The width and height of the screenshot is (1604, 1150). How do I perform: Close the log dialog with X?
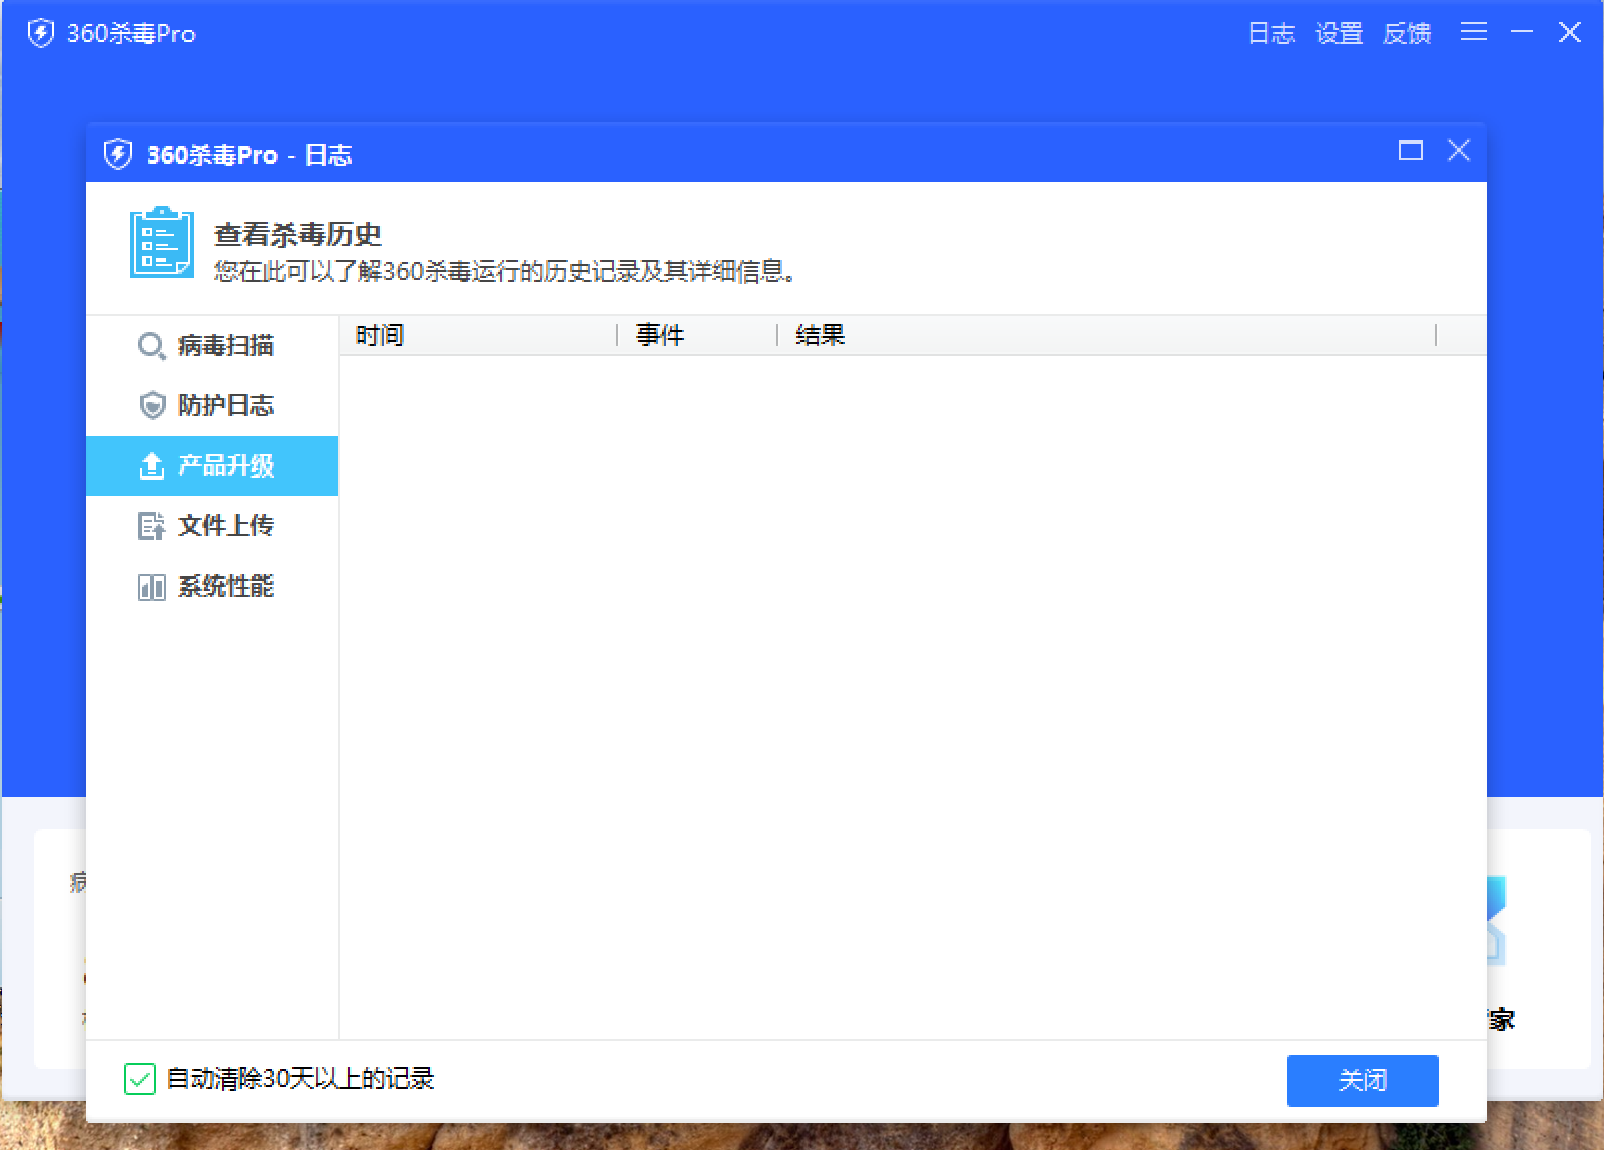click(x=1459, y=151)
